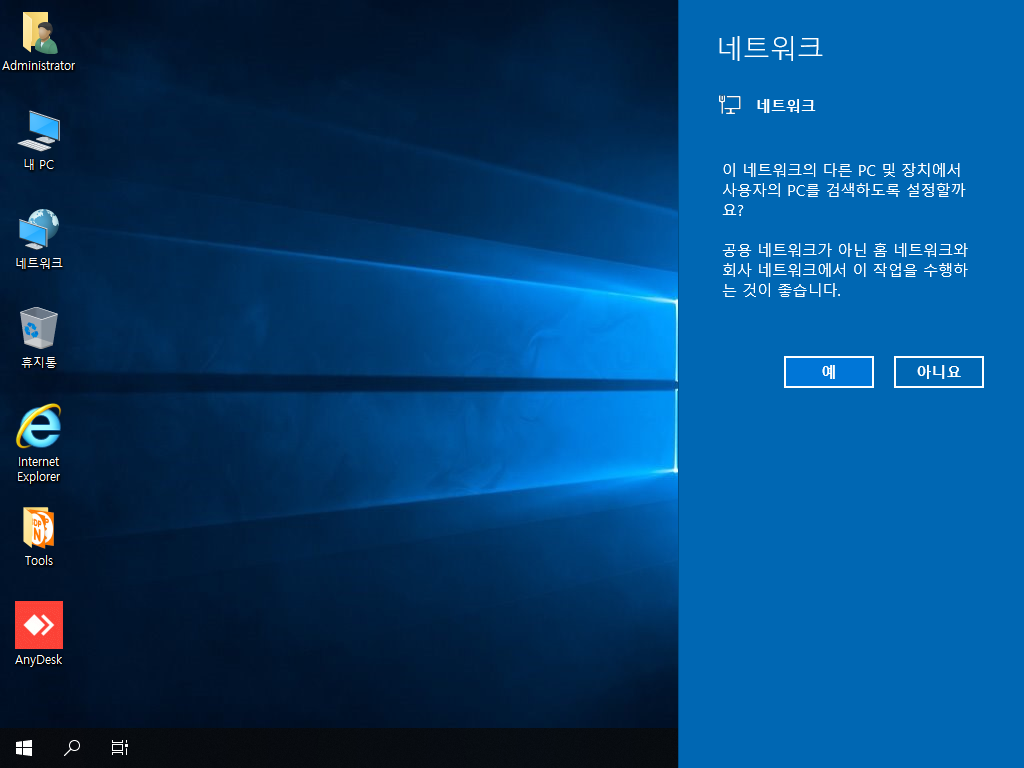Click the bold 네트워크 label beside adapter icon
The image size is (1024, 768).
786,106
